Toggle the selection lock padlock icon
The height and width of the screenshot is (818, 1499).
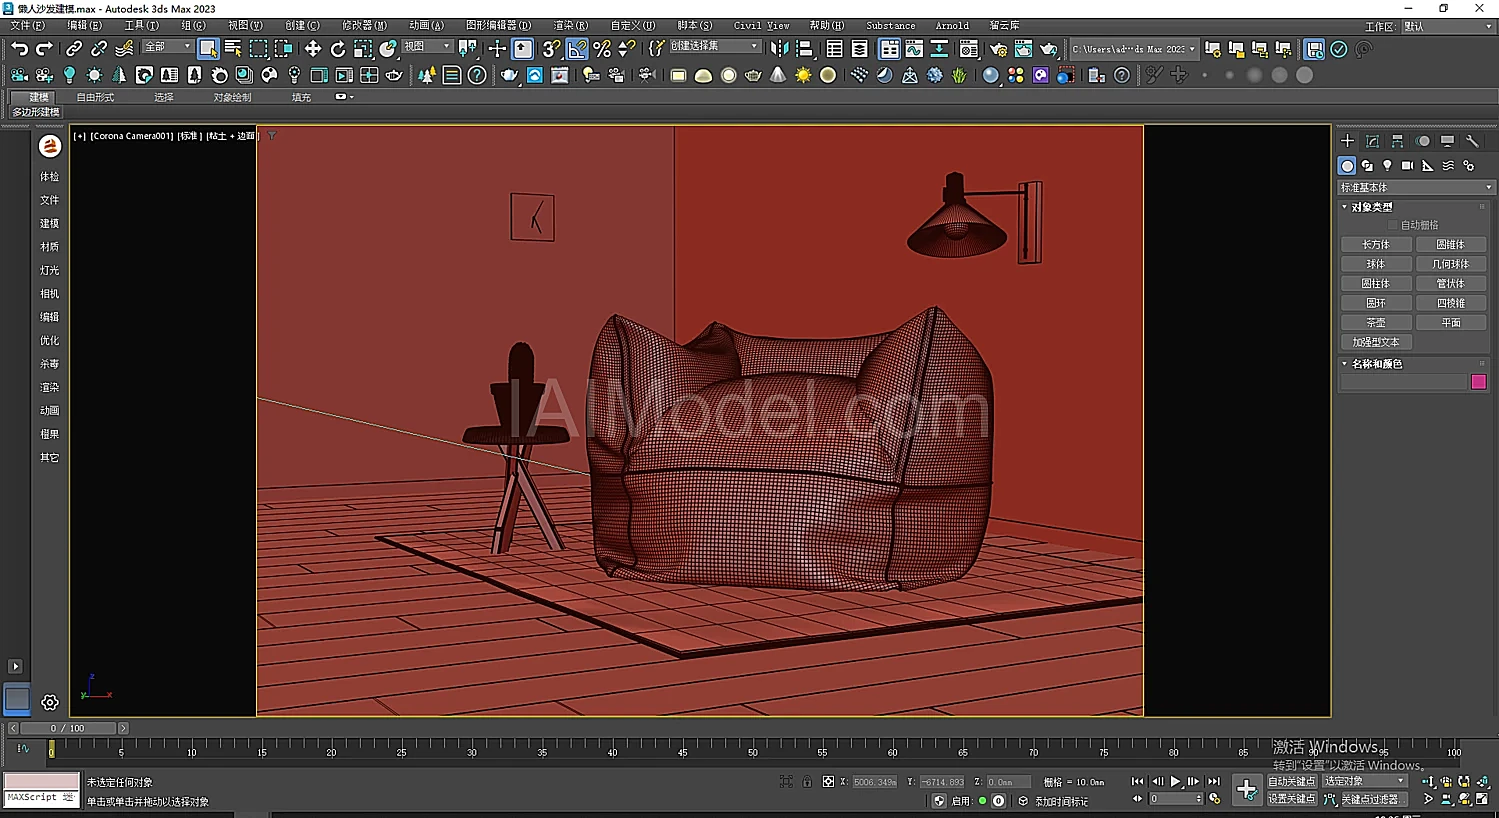(807, 781)
